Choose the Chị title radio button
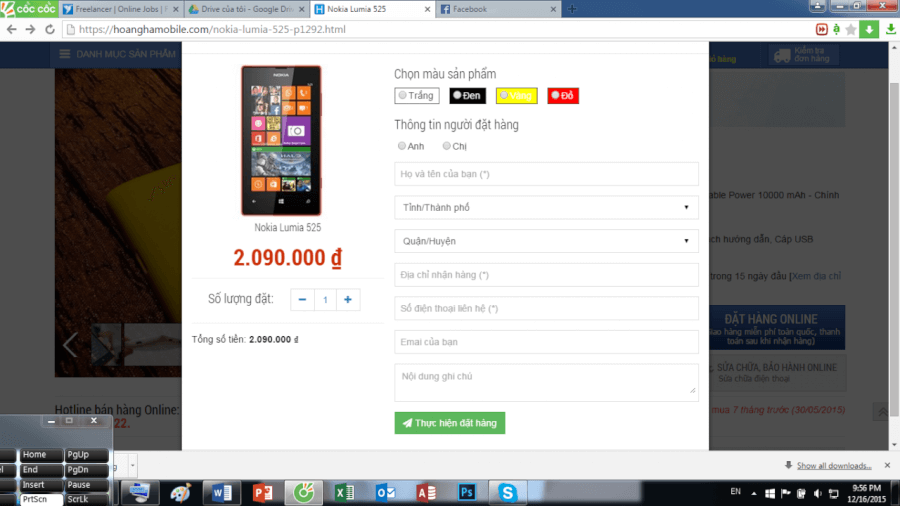The image size is (900, 506). coord(447,146)
